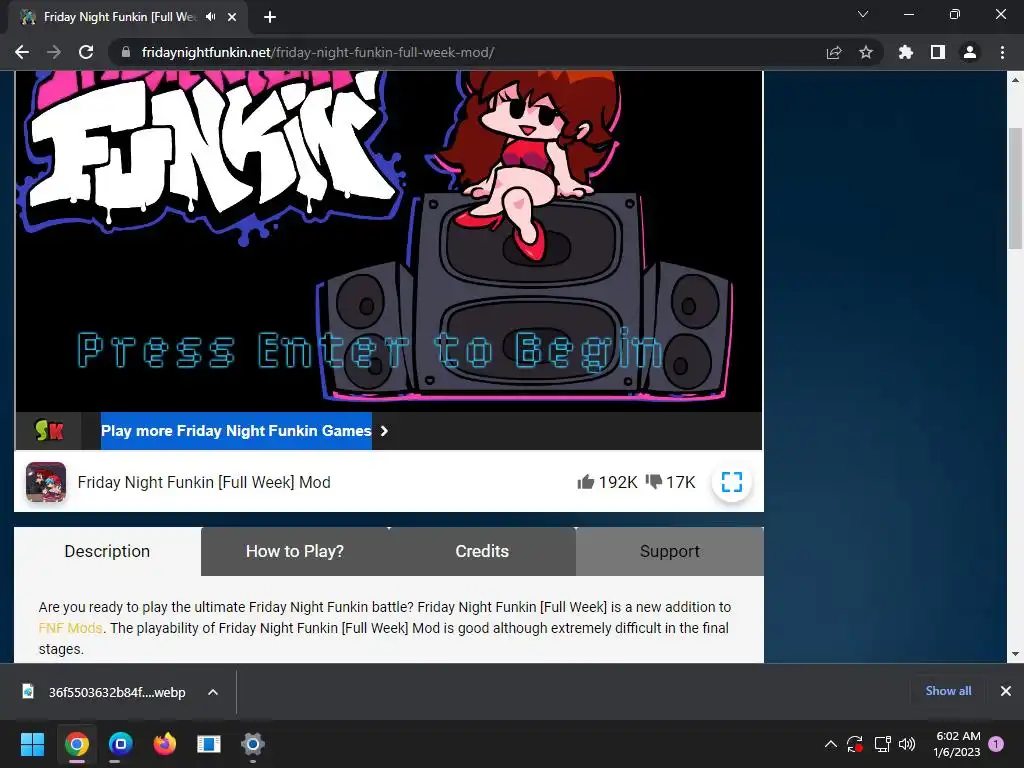1024x768 pixels.
Task: Open Chrome from the taskbar
Action: click(76, 744)
